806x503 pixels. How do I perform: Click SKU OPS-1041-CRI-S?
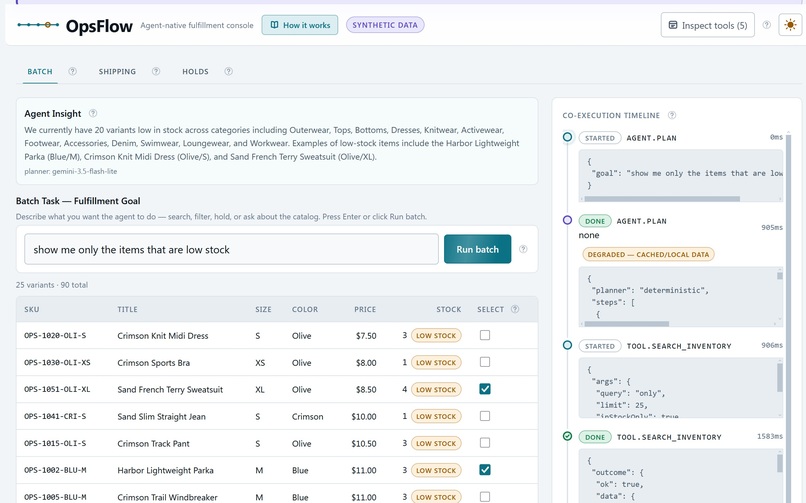click(x=55, y=416)
